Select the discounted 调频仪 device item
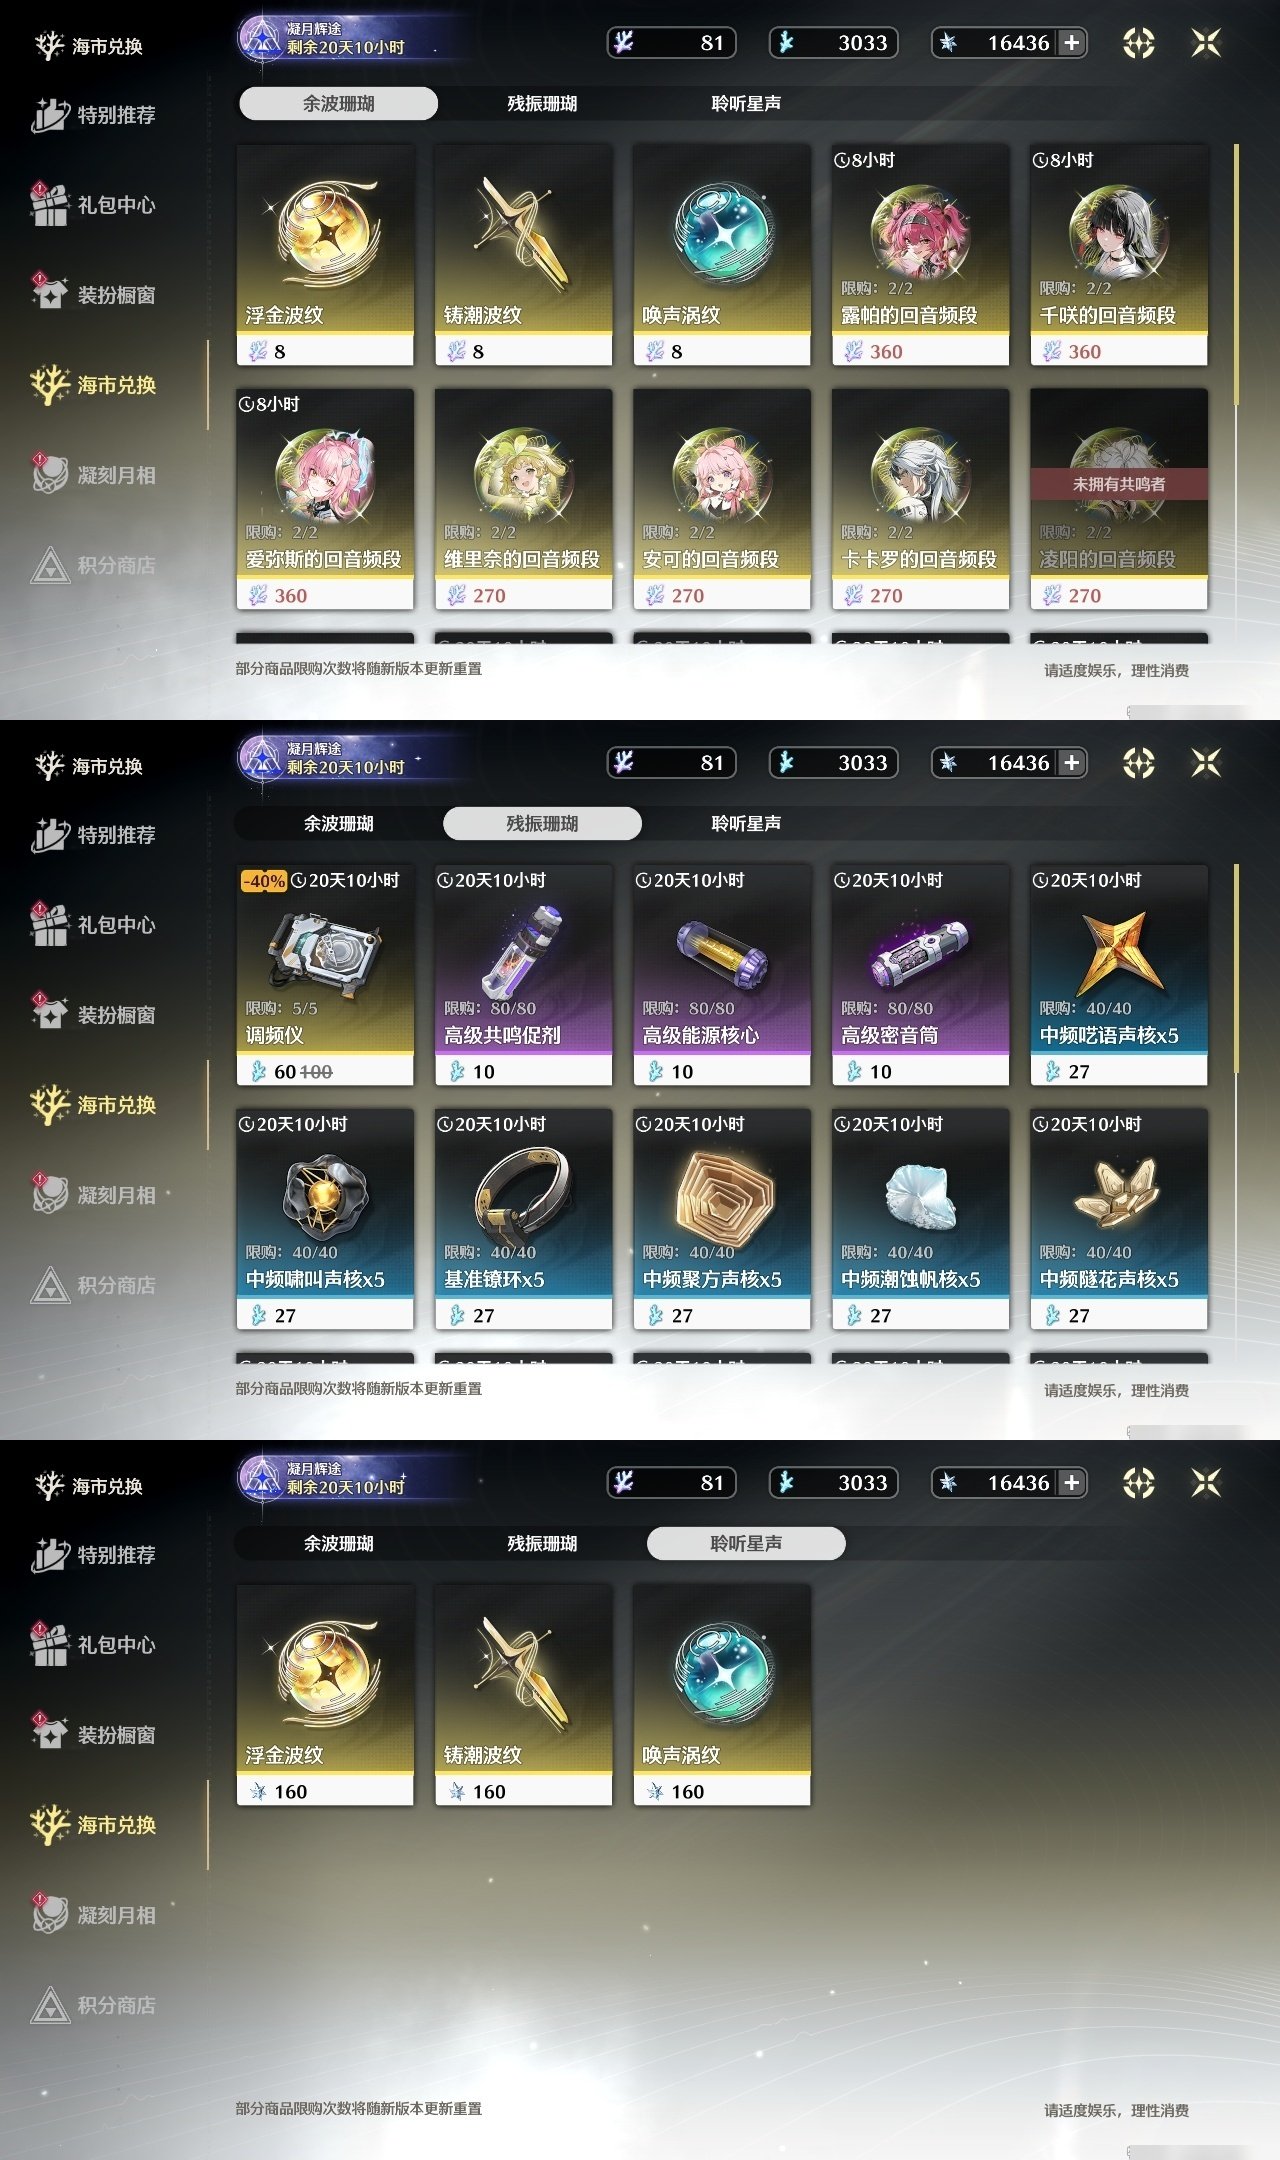Image resolution: width=1280 pixels, height=2160 pixels. click(x=325, y=975)
